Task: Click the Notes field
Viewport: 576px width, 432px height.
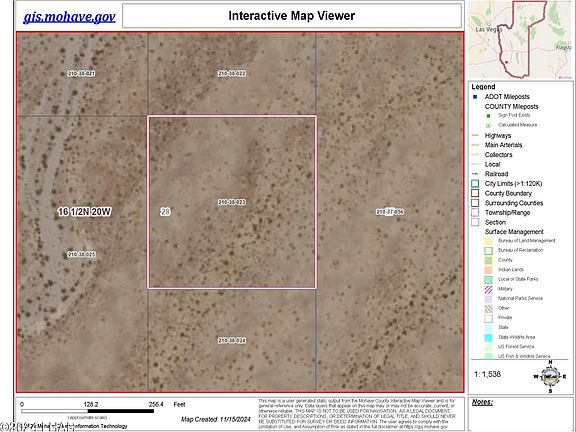Action: tap(520, 413)
